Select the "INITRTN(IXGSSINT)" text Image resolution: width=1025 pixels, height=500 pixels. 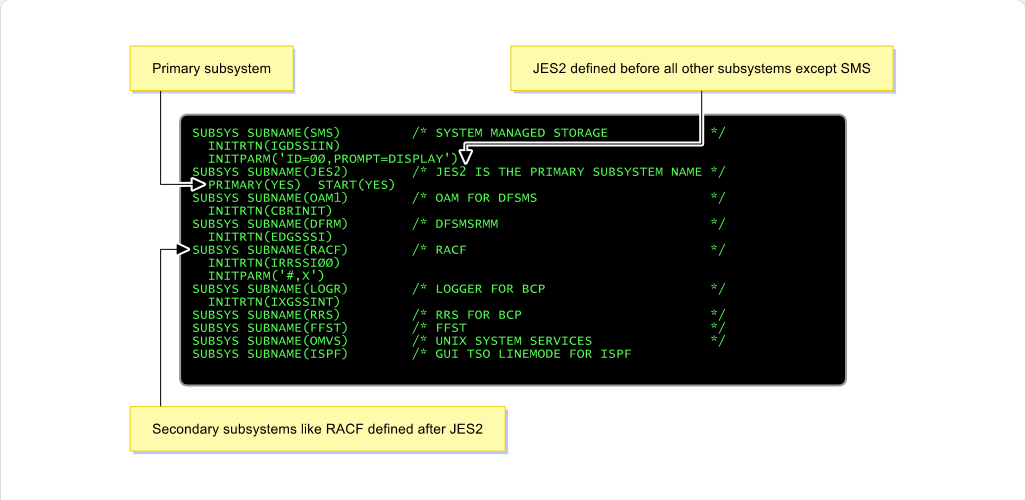point(274,302)
